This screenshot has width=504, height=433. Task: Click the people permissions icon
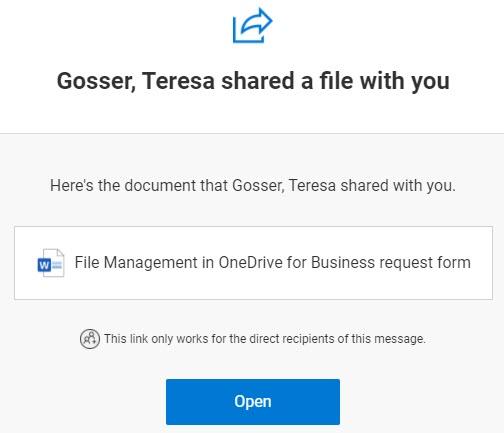[90, 339]
